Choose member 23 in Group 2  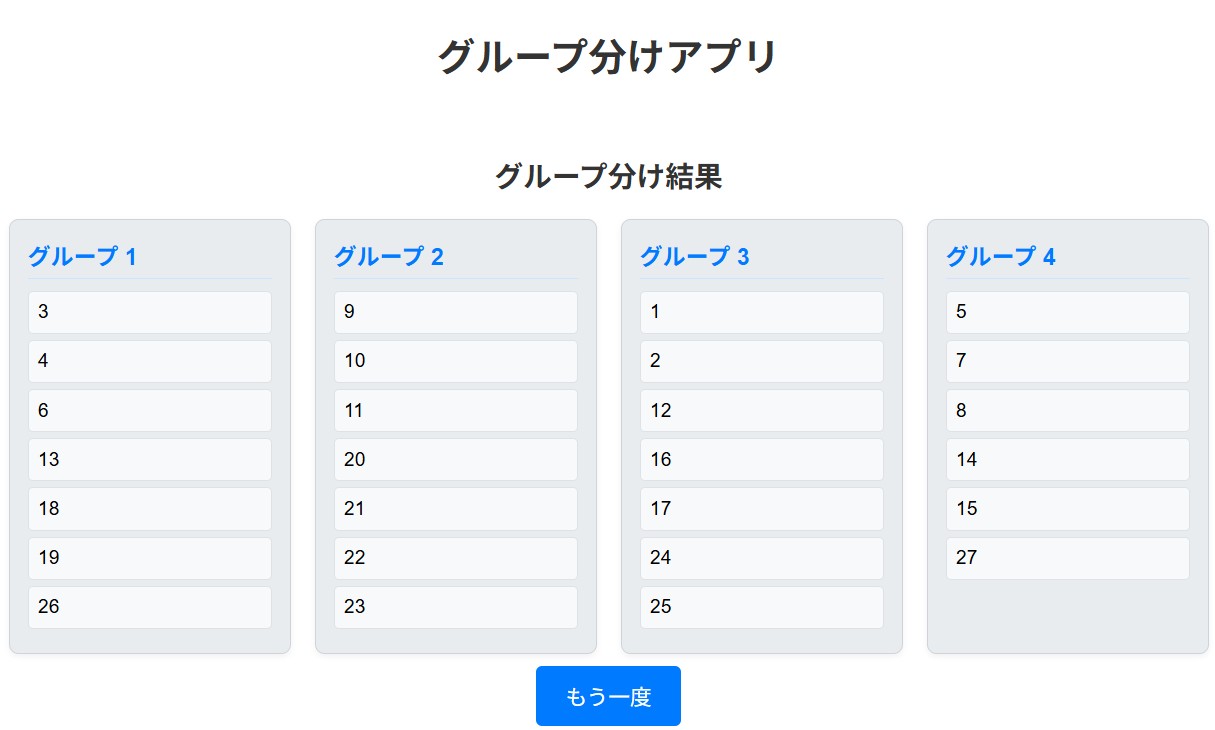[456, 607]
